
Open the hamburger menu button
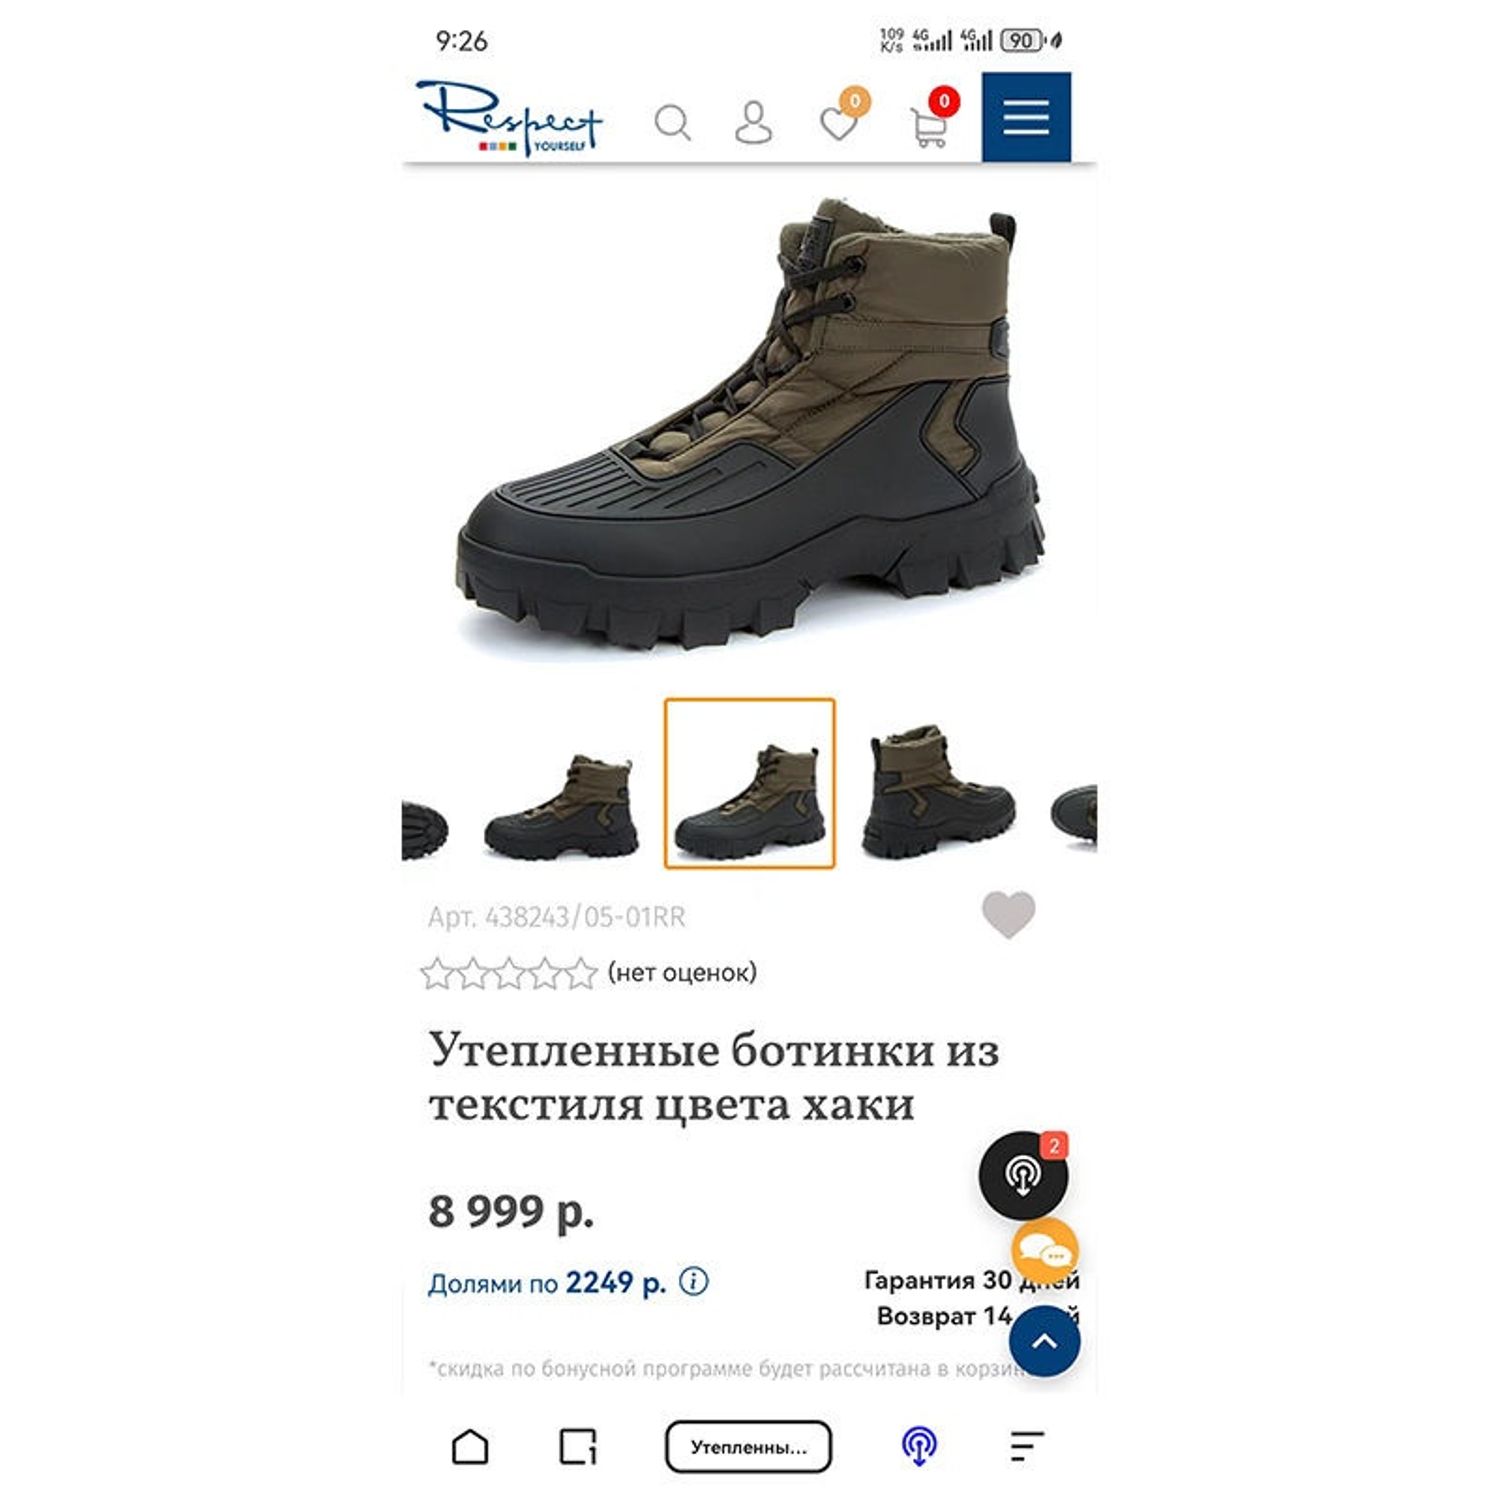coord(1026,117)
